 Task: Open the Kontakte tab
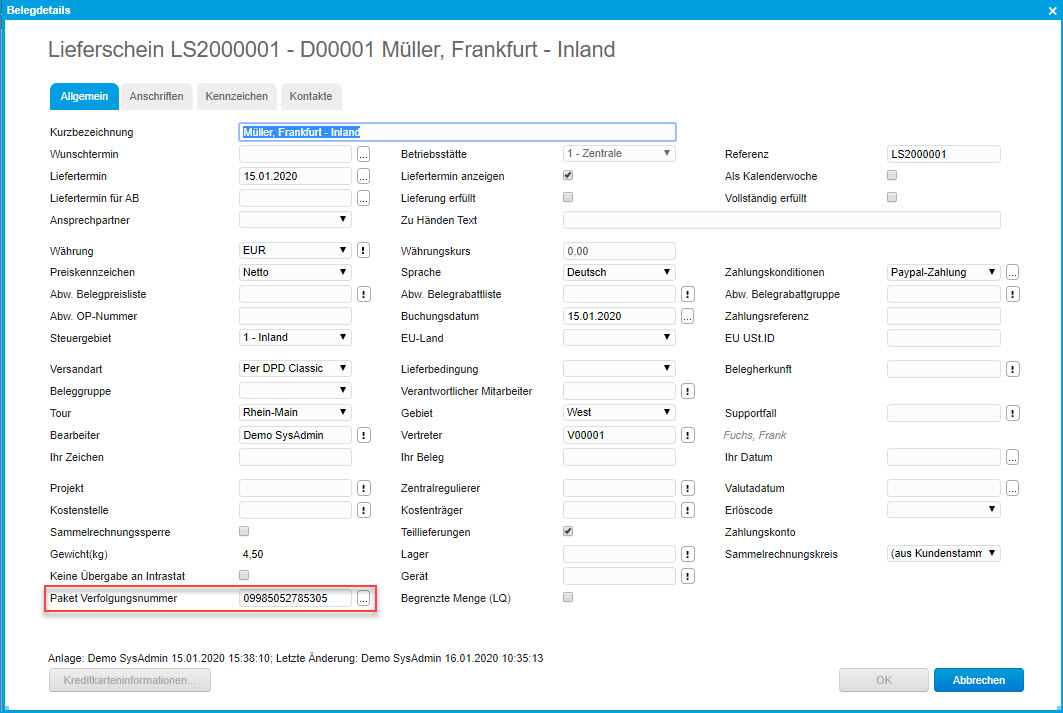(311, 96)
